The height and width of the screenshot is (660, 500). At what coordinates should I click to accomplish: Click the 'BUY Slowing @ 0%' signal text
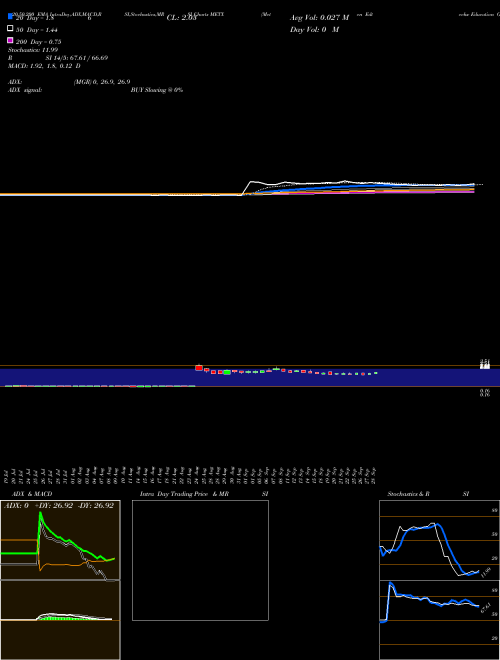pos(157,90)
